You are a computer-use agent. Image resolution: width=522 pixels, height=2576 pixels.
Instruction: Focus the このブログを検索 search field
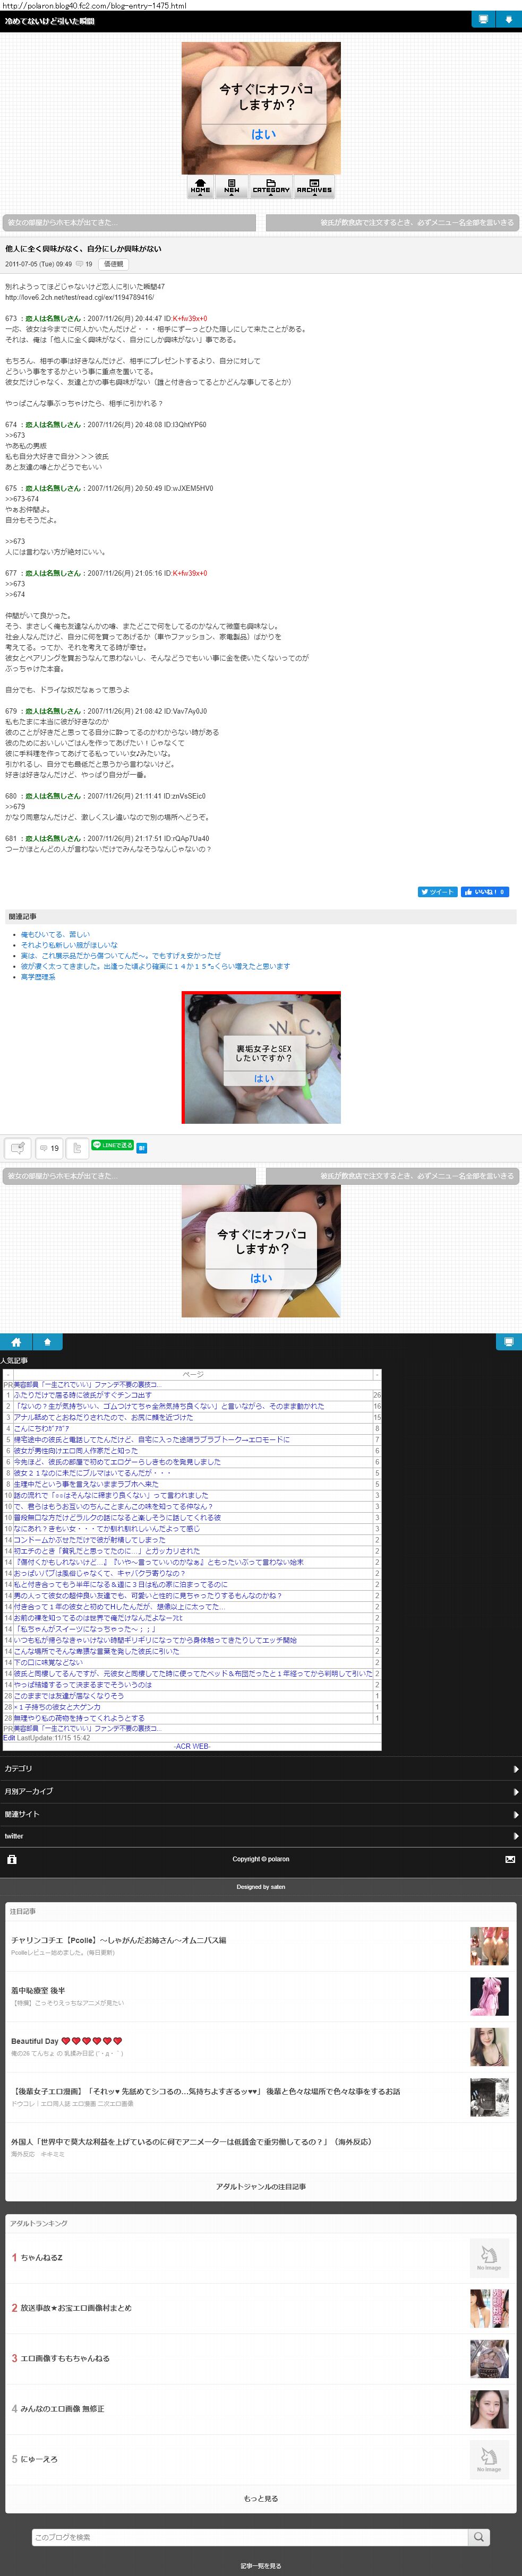[x=250, y=2536]
